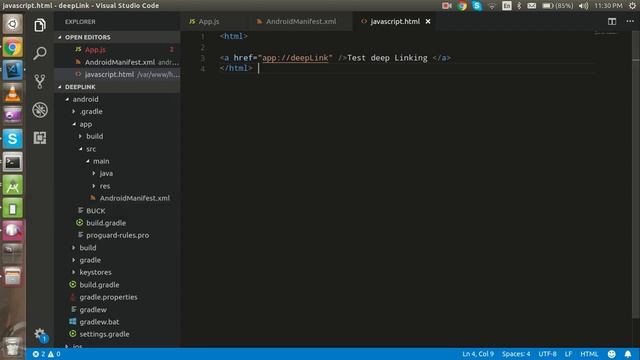This screenshot has height=360, width=640.
Task: Open the battery indicator menu
Action: click(x=558, y=6)
